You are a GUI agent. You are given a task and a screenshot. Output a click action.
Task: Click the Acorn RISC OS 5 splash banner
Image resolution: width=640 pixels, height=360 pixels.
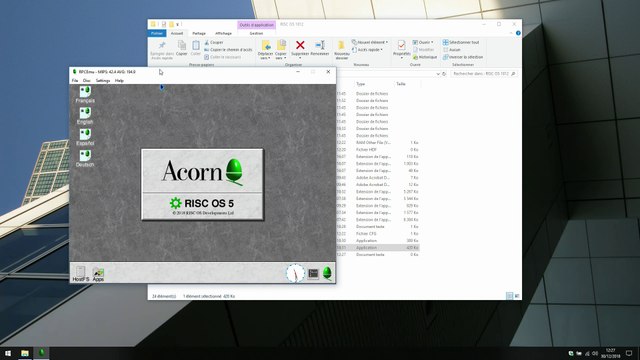coord(202,184)
